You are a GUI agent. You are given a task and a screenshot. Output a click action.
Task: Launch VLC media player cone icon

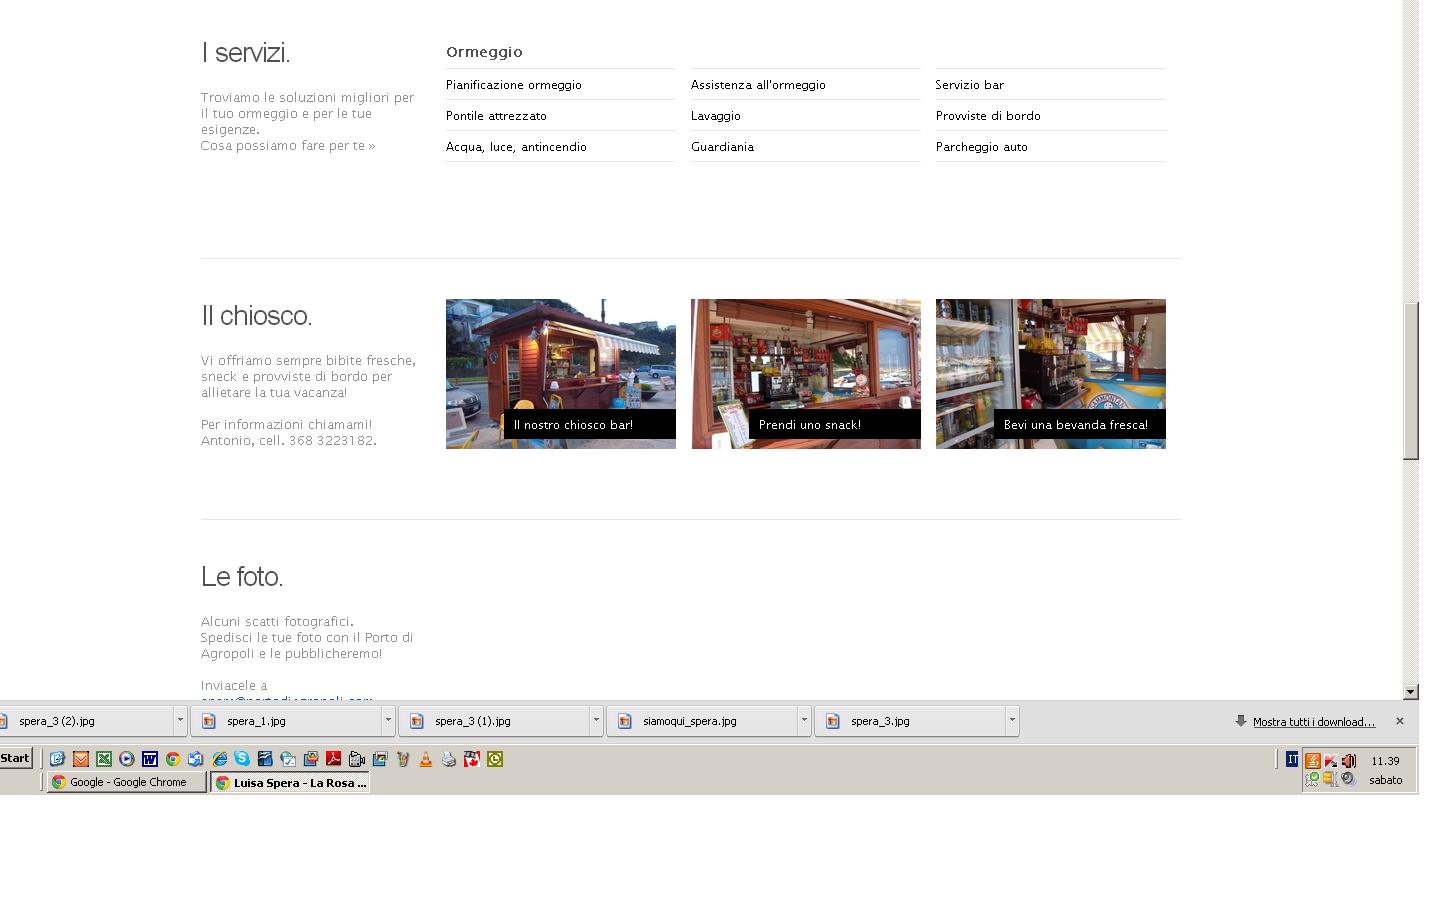point(426,759)
